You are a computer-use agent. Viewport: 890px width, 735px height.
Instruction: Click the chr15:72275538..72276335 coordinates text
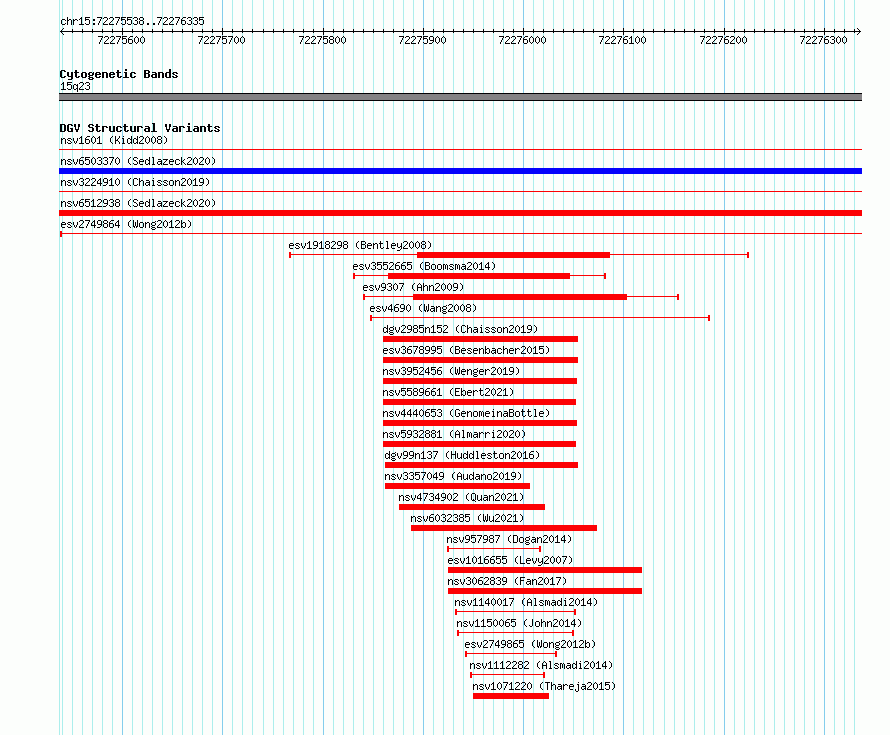pyautogui.click(x=132, y=21)
